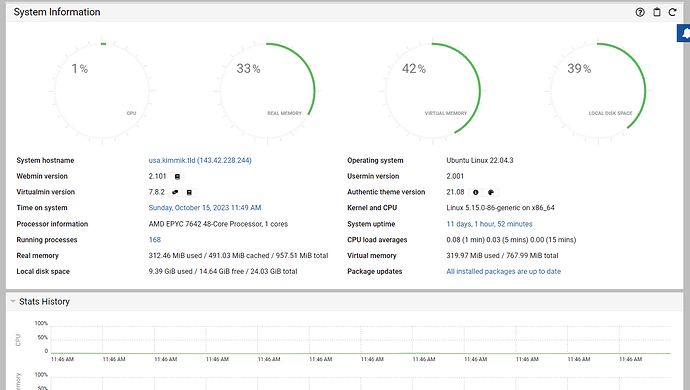This screenshot has height=390, width=690.
Task: Select the Usermin version value 2.001
Action: tap(455, 176)
